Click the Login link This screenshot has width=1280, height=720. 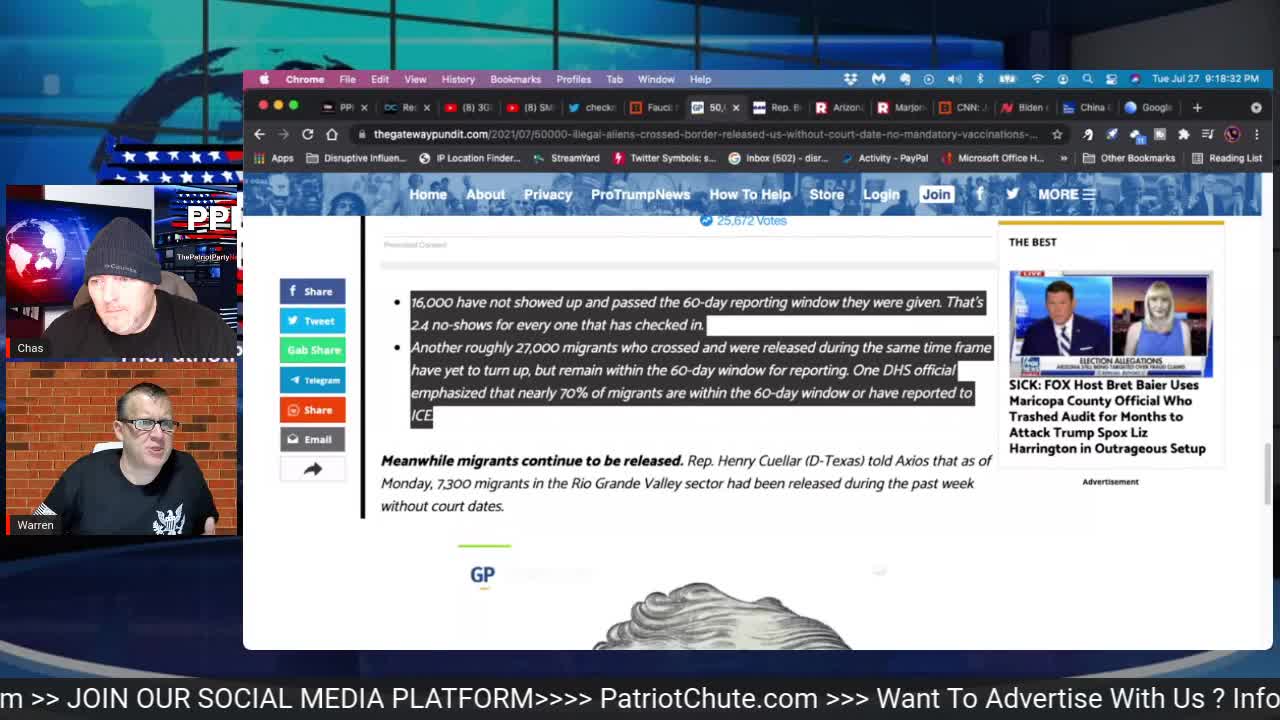(x=881, y=194)
